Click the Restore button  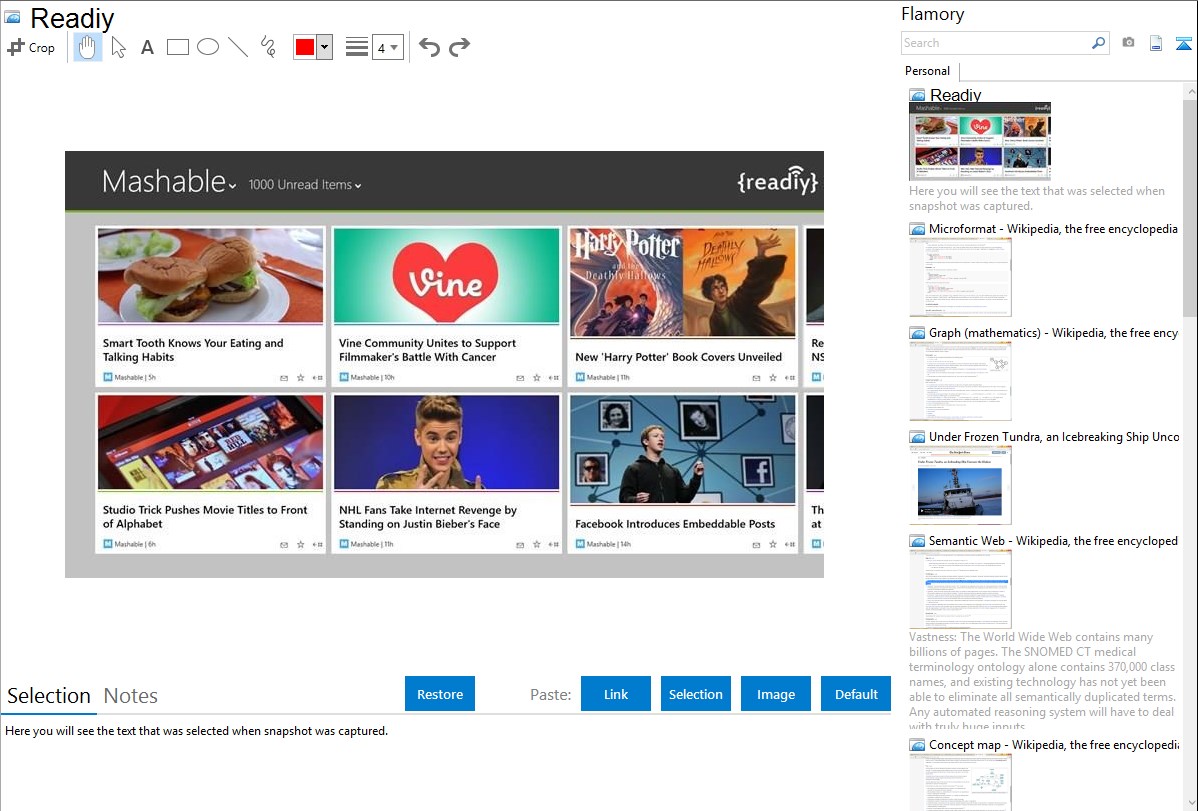coord(440,694)
